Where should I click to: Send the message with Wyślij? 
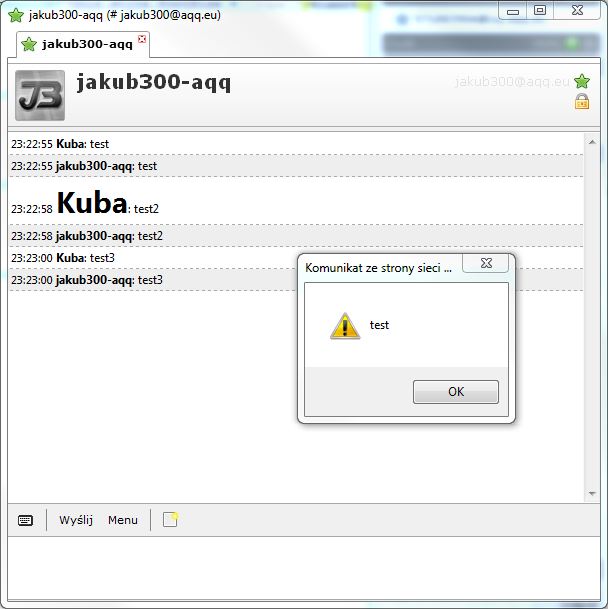76,520
